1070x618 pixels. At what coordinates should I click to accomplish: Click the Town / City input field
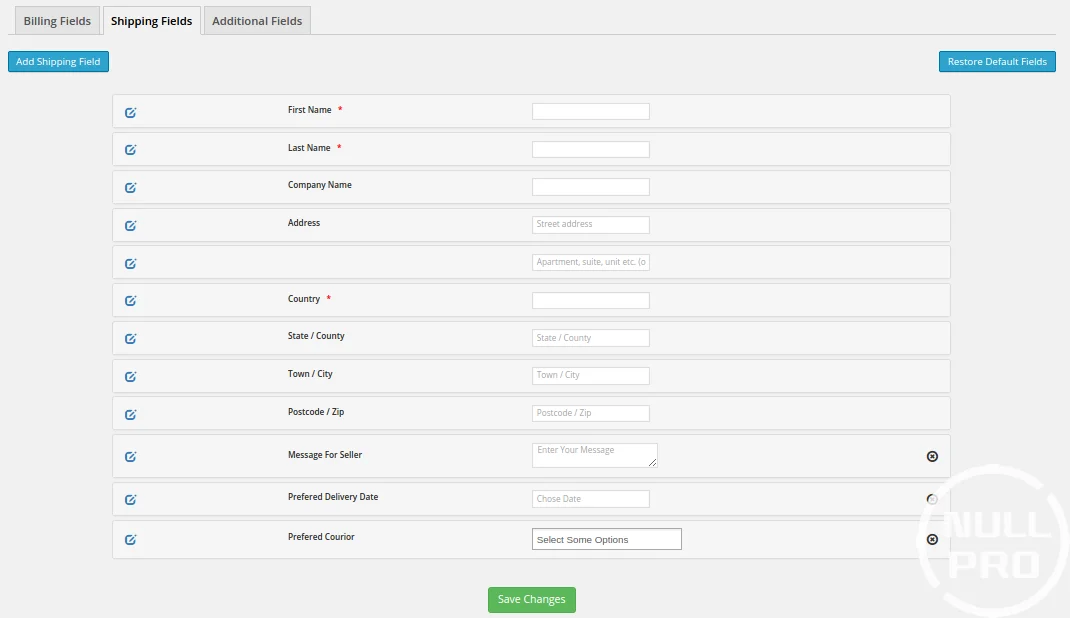click(x=590, y=376)
